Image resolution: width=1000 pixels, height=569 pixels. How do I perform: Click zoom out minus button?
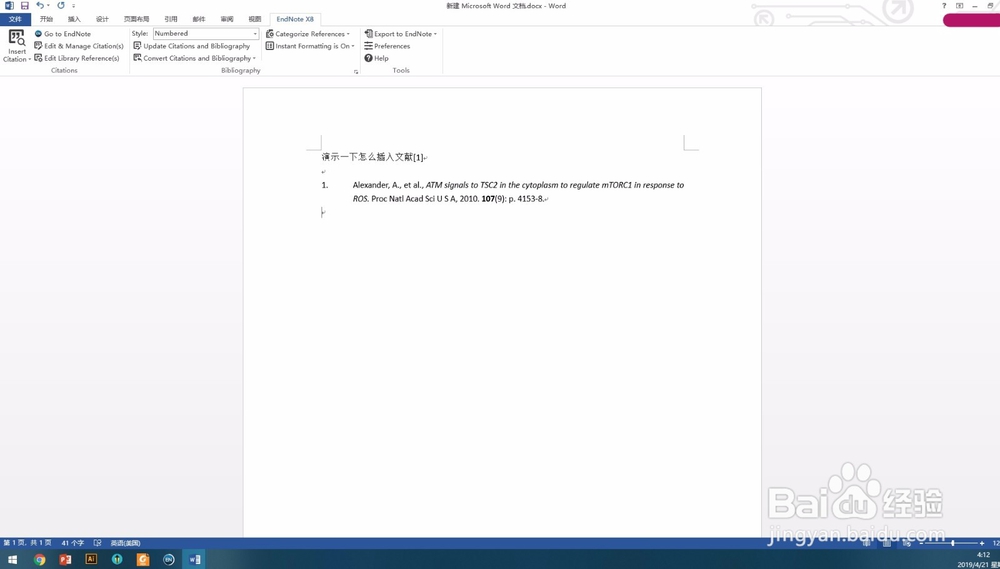pos(922,543)
